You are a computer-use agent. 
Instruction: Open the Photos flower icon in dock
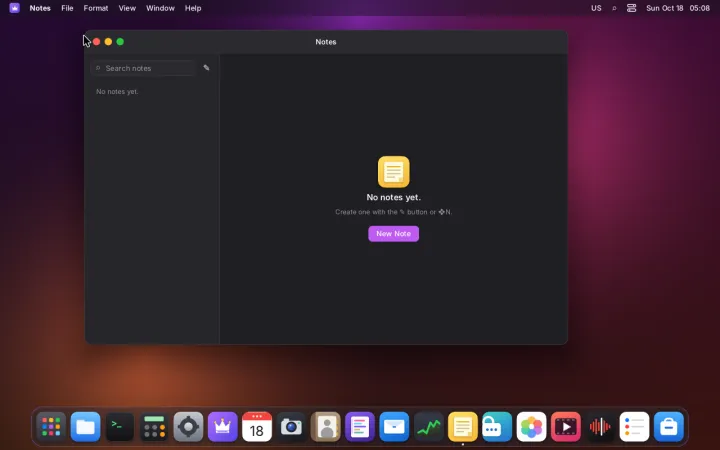[531, 427]
